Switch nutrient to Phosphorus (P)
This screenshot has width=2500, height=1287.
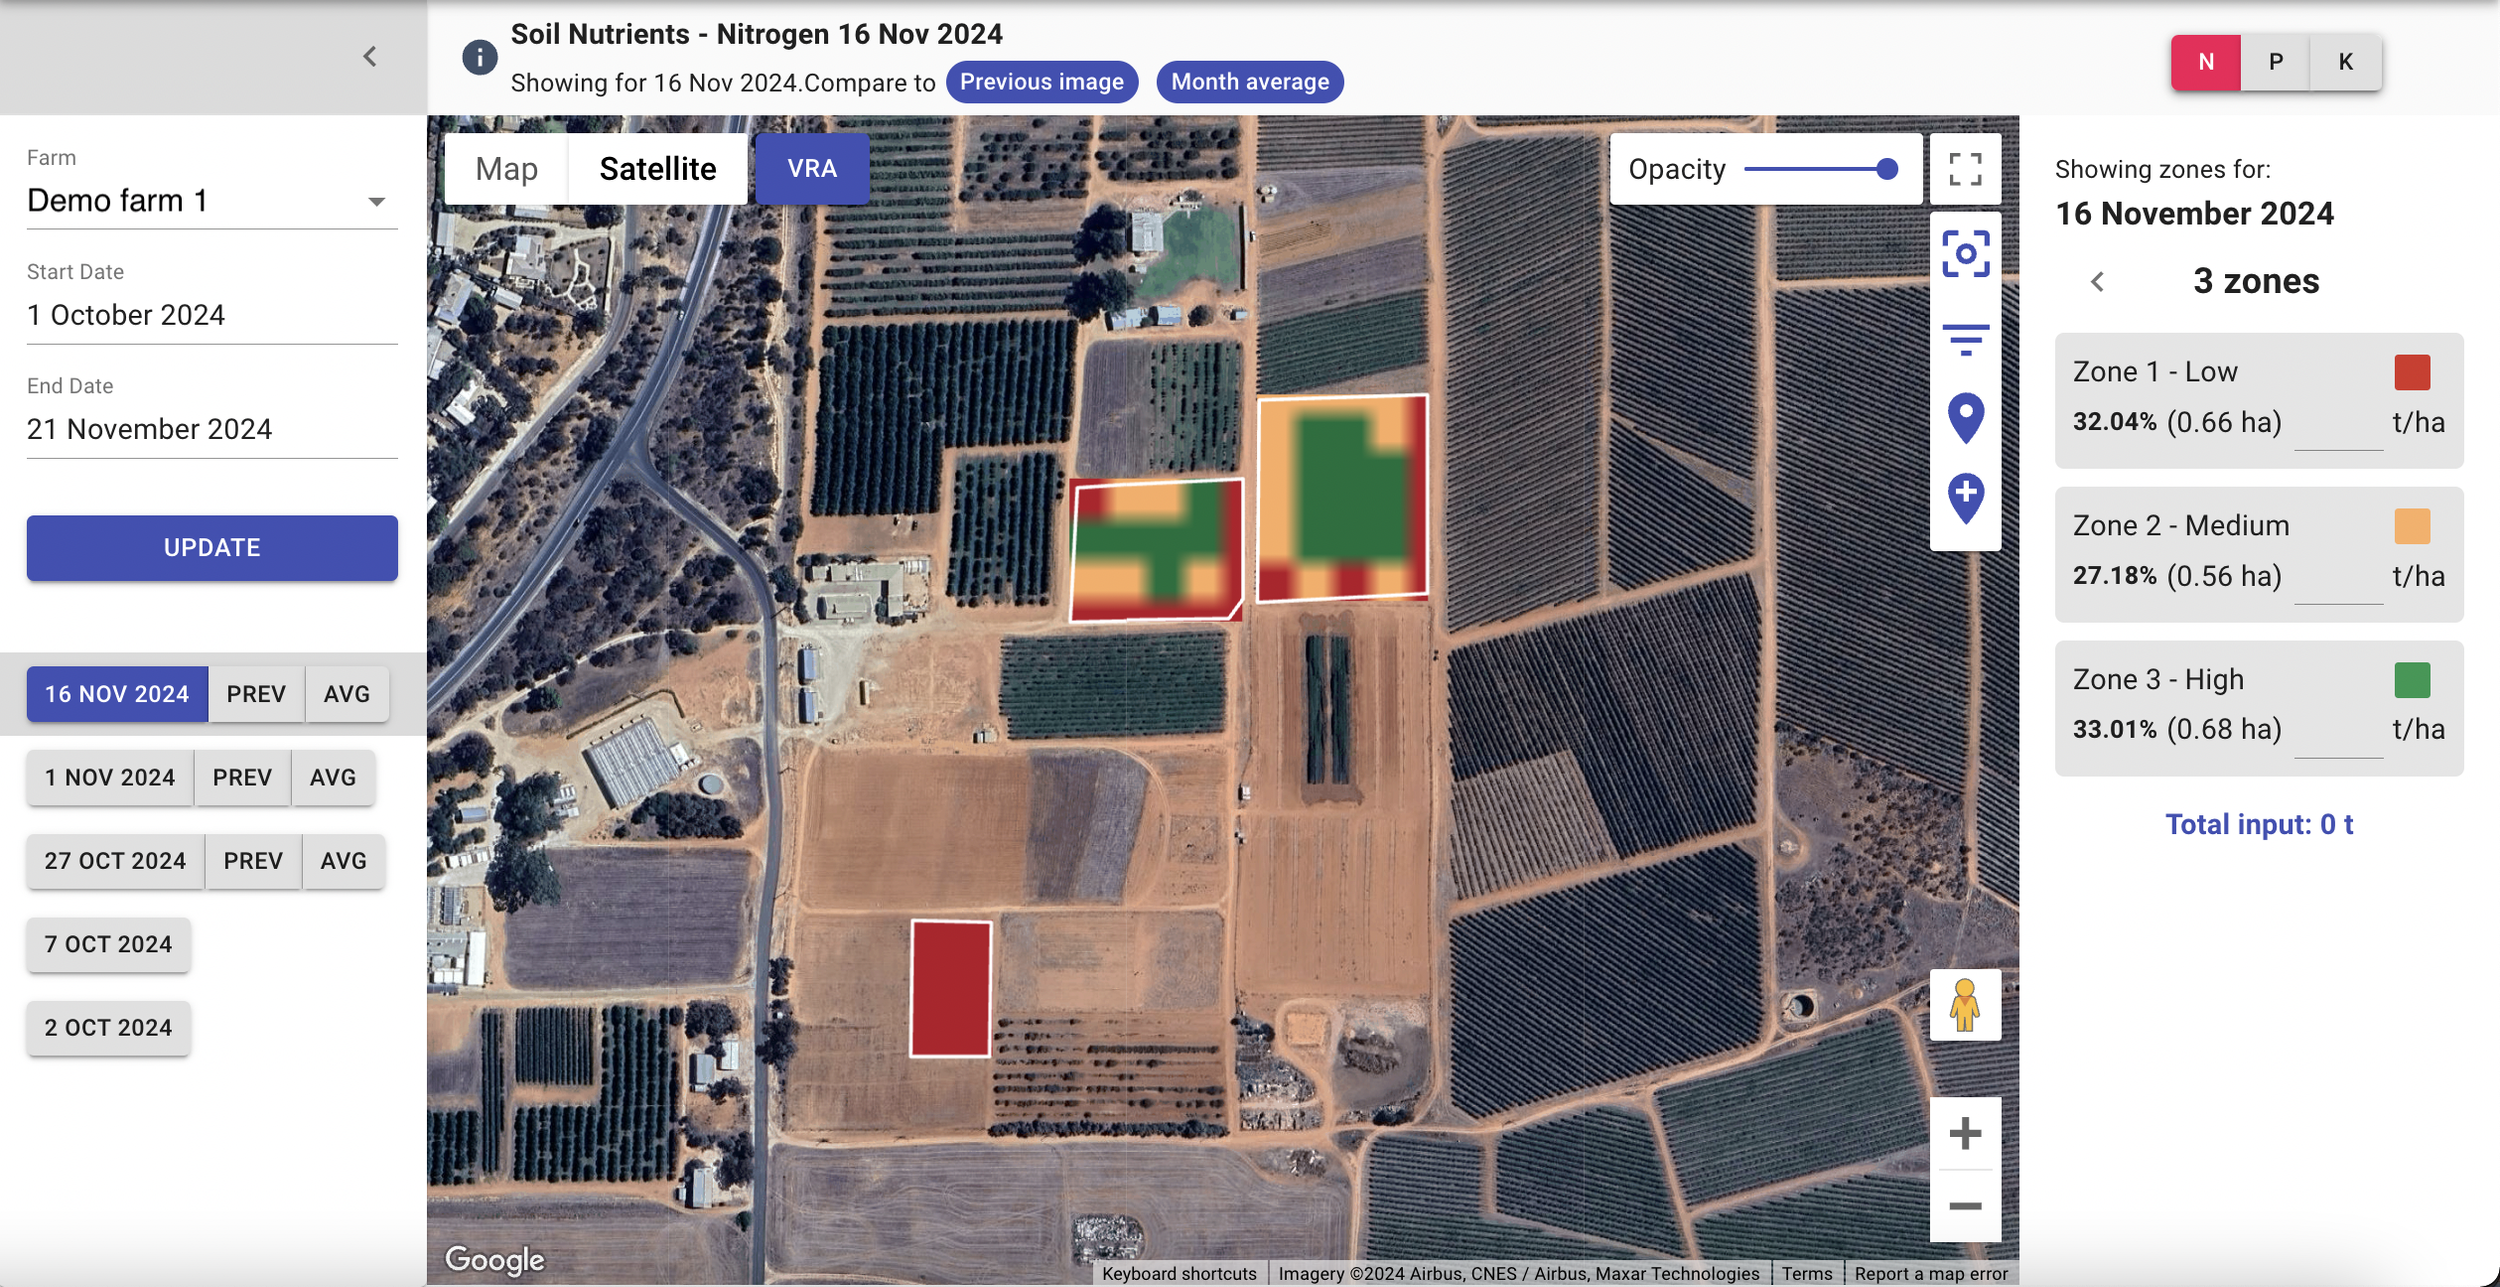point(2275,62)
